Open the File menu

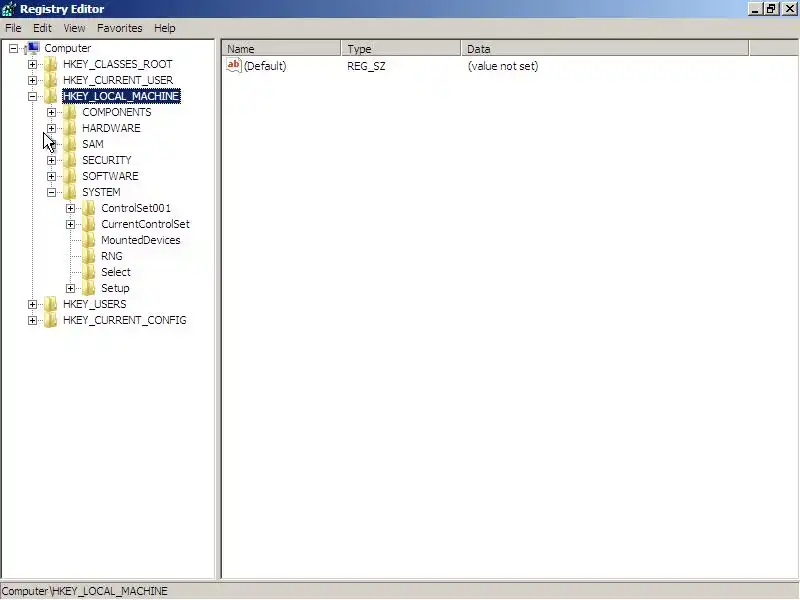(13, 28)
